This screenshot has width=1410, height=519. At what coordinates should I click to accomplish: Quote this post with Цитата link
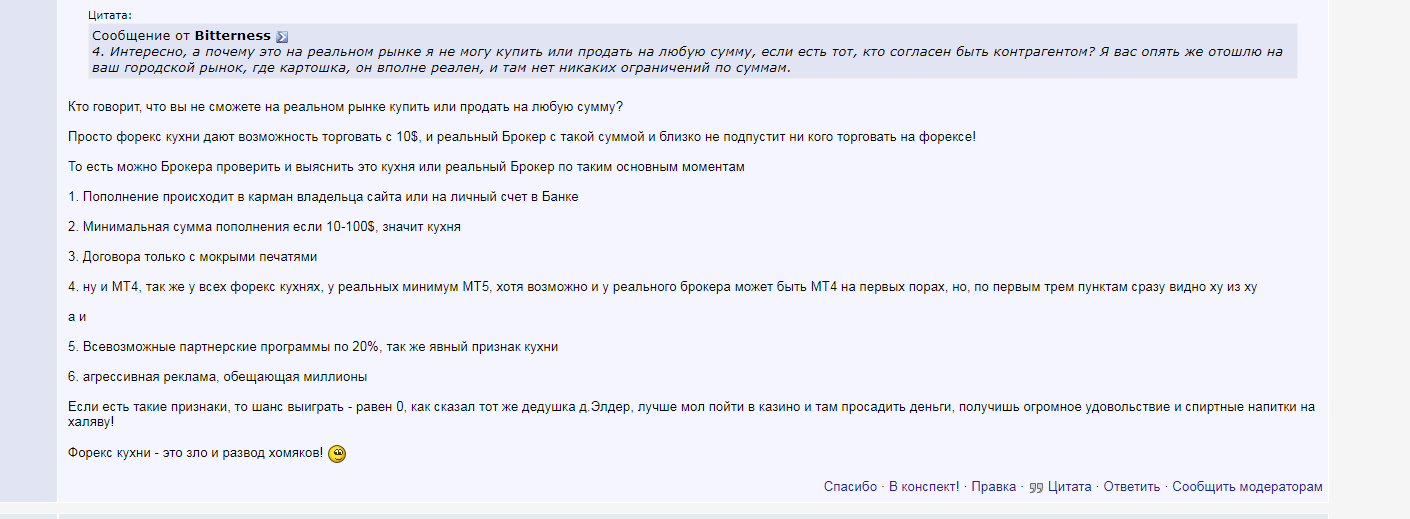click(1069, 487)
